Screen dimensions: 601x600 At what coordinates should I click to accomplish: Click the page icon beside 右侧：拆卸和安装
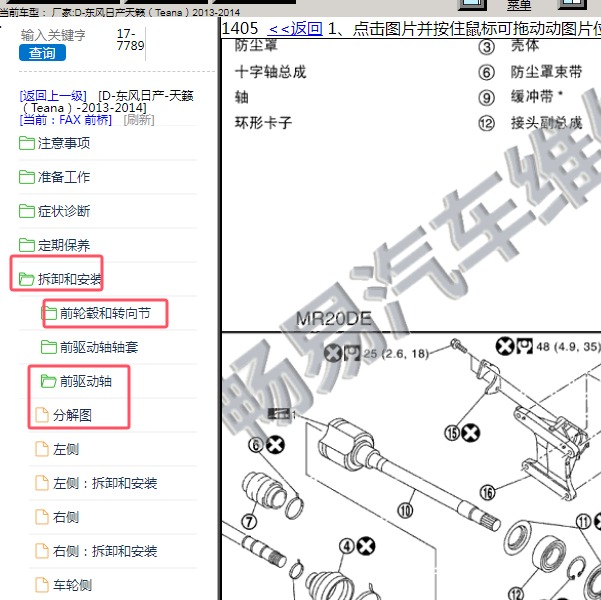(42, 551)
